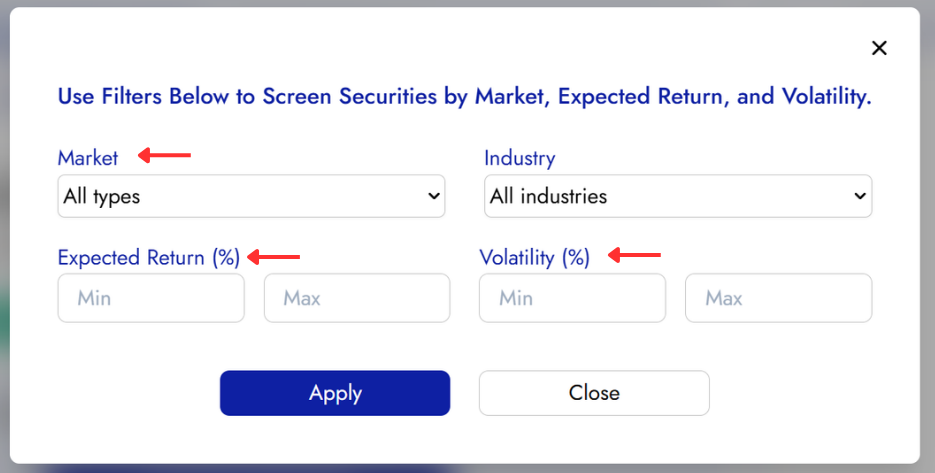Screen dimensions: 935x473
Task: Click the Industry field label
Action: 519,158
